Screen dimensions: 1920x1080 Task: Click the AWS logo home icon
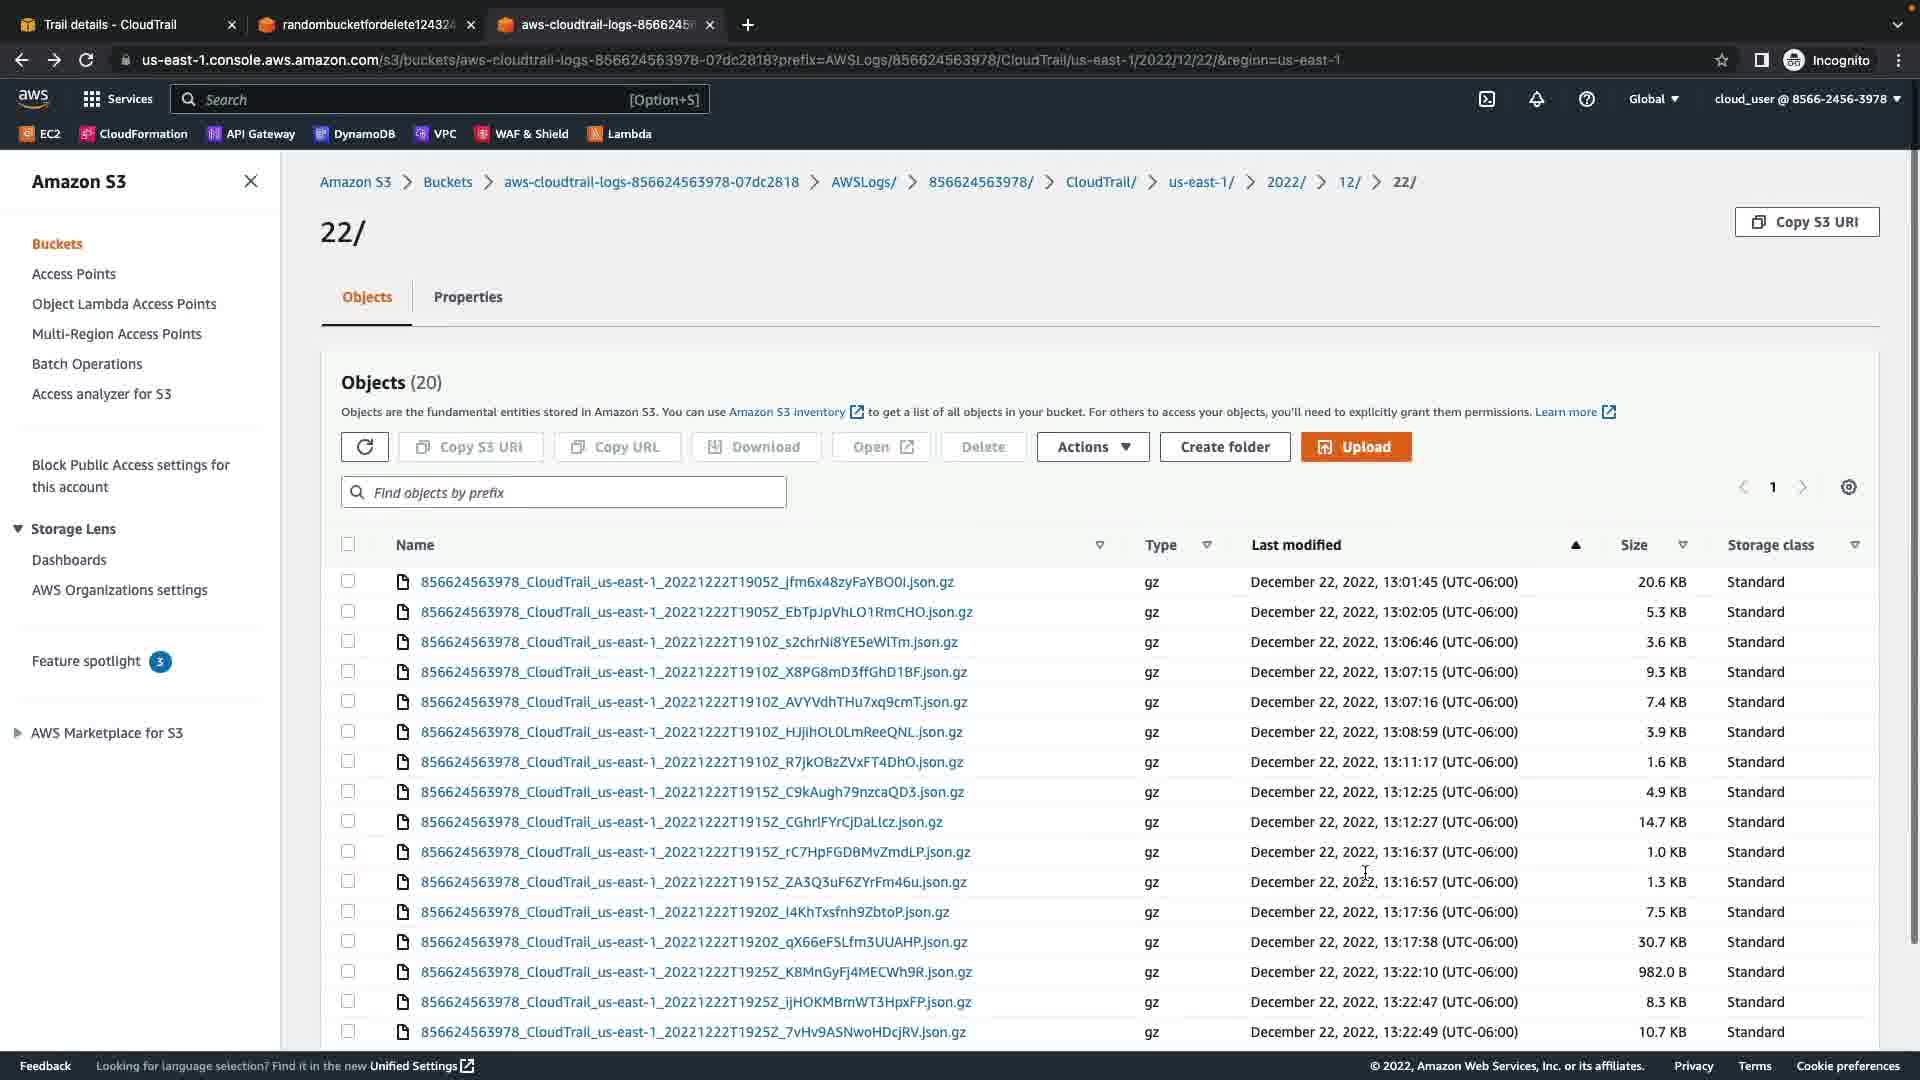[33, 98]
